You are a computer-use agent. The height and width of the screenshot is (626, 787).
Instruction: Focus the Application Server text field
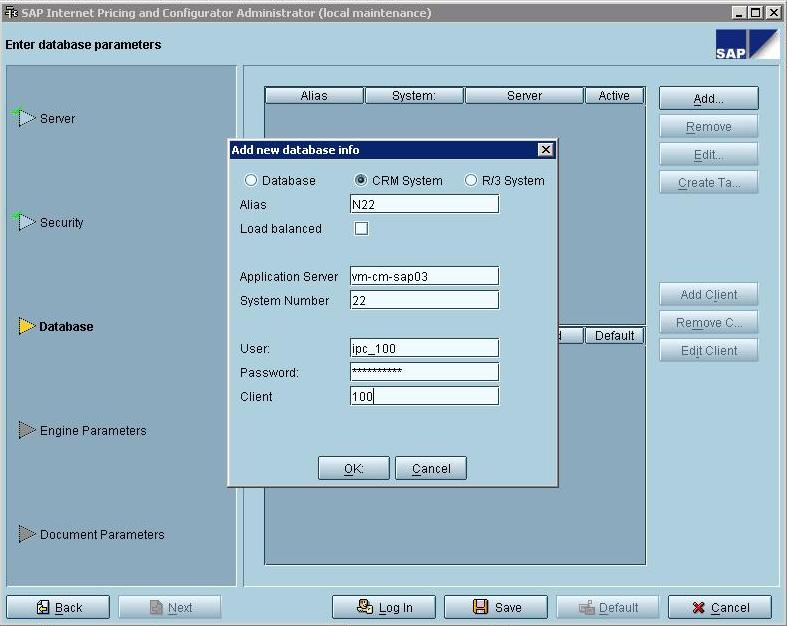point(424,276)
